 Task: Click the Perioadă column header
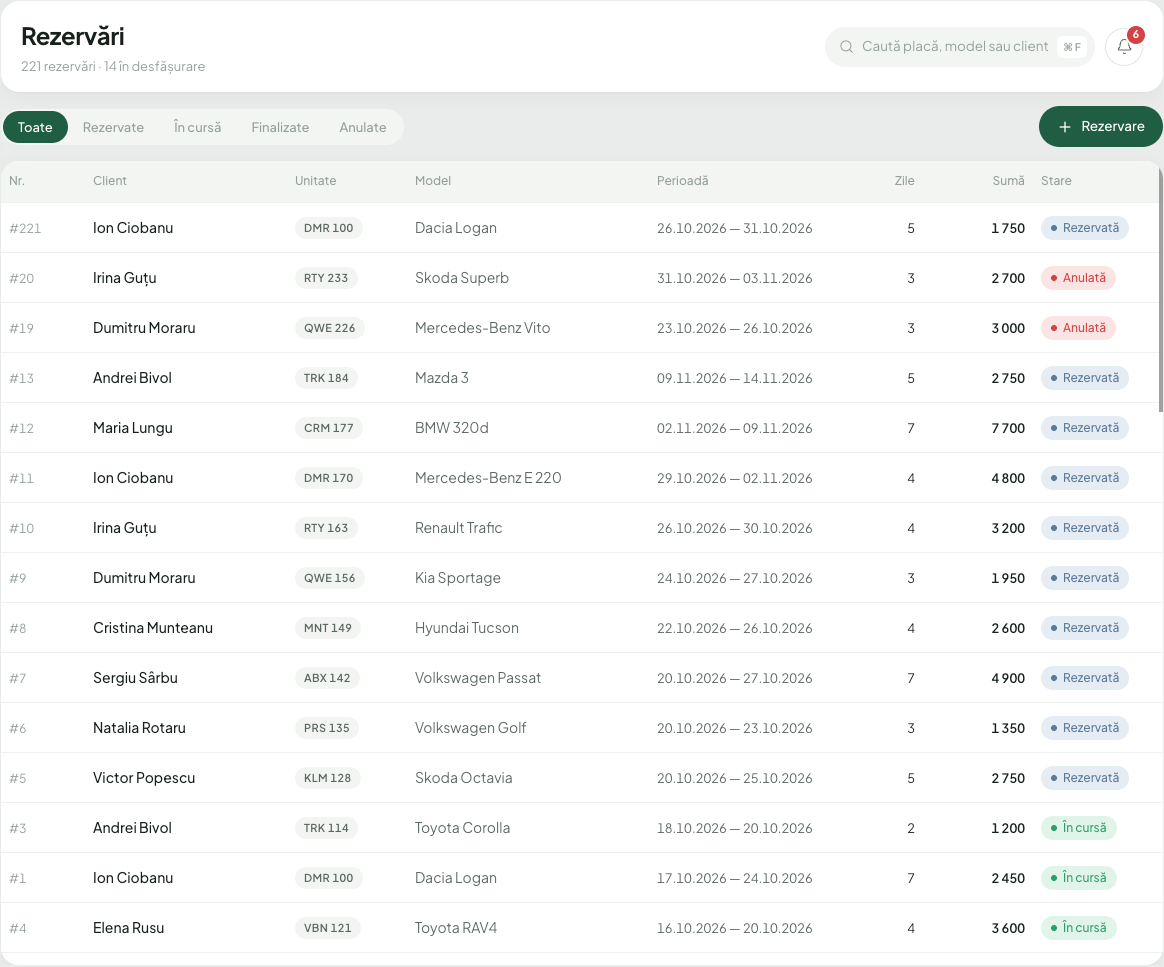682,180
